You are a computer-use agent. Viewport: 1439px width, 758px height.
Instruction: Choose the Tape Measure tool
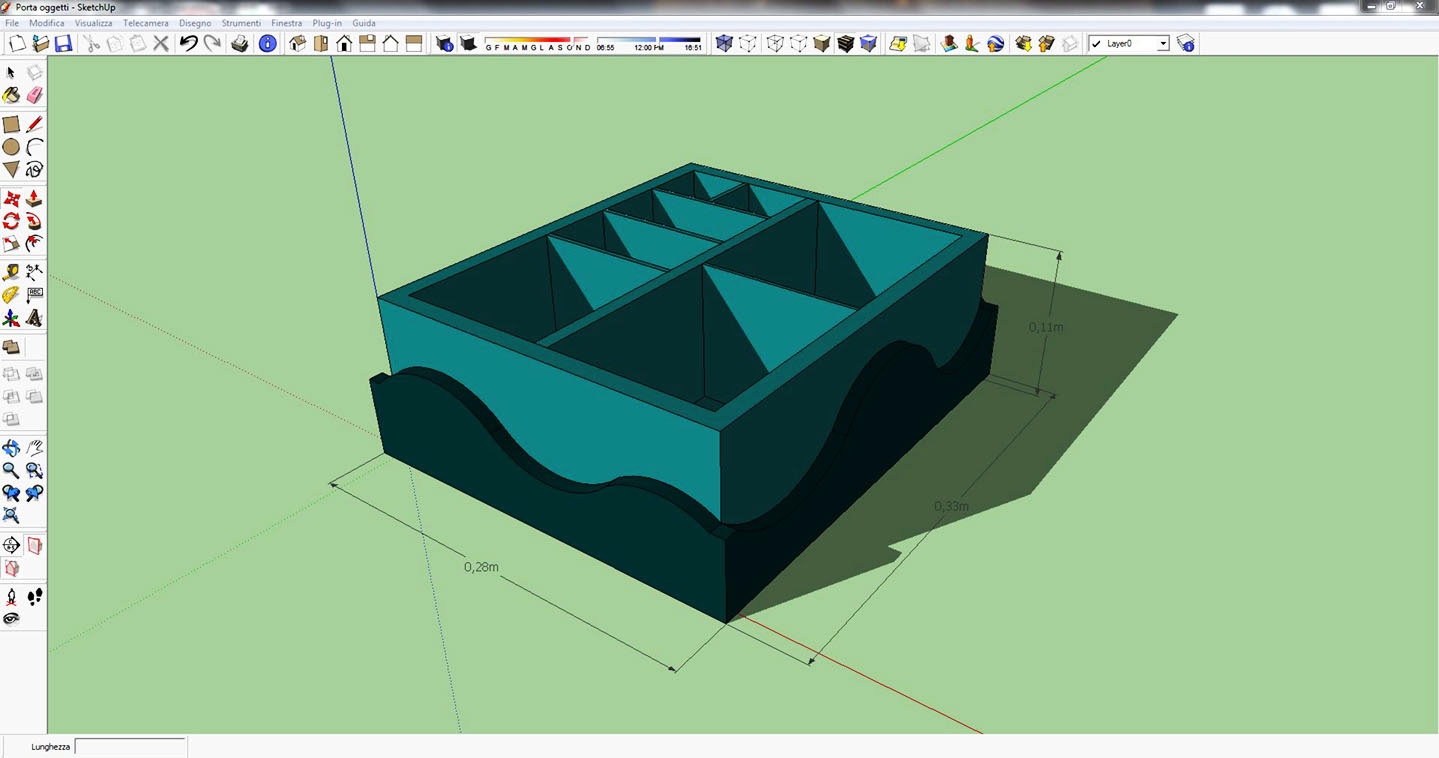tap(11, 272)
